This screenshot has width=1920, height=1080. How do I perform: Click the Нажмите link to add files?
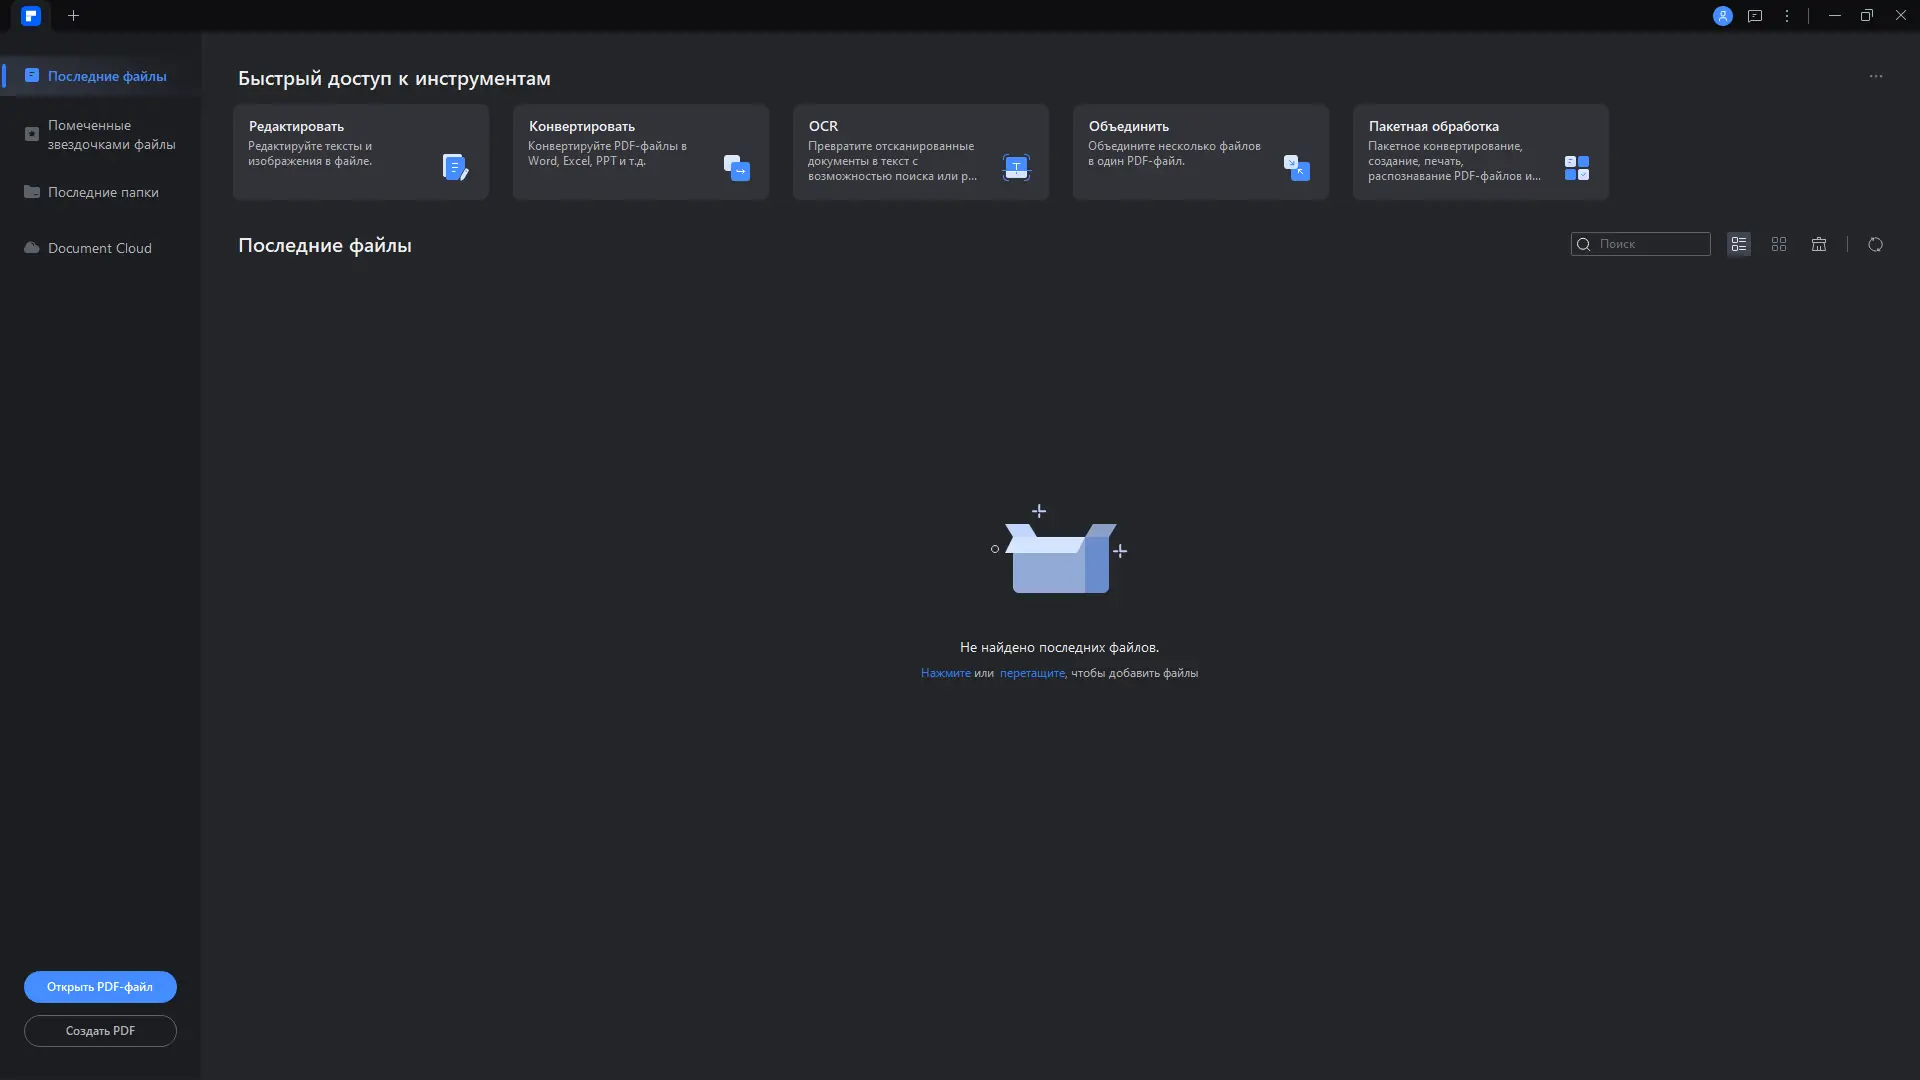[x=945, y=674]
